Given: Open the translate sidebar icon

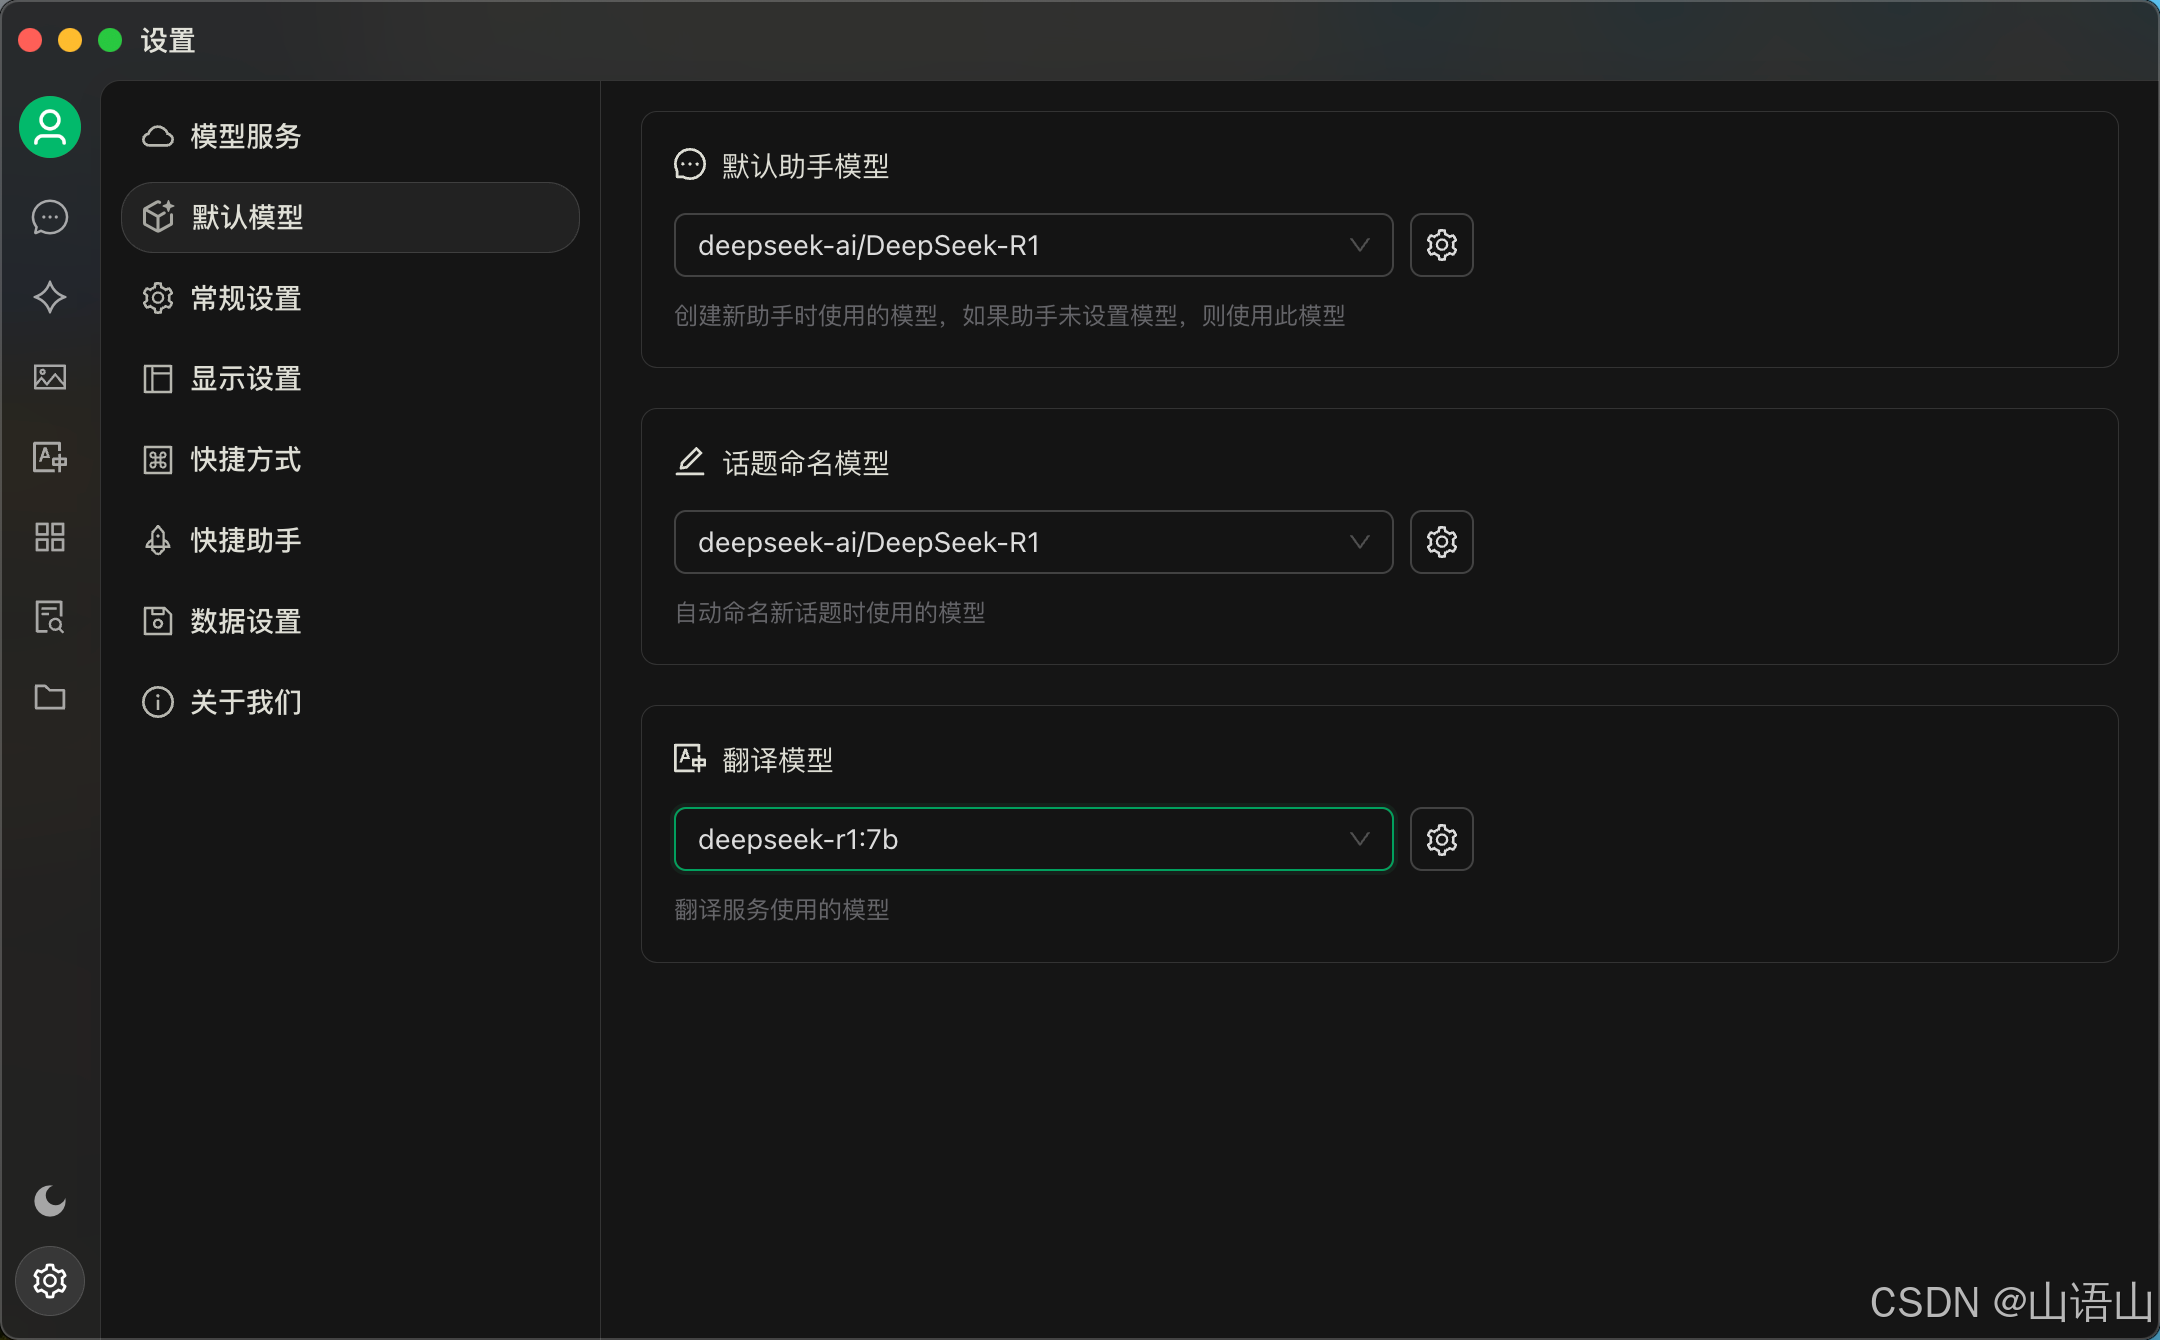Looking at the screenshot, I should click(x=50, y=457).
